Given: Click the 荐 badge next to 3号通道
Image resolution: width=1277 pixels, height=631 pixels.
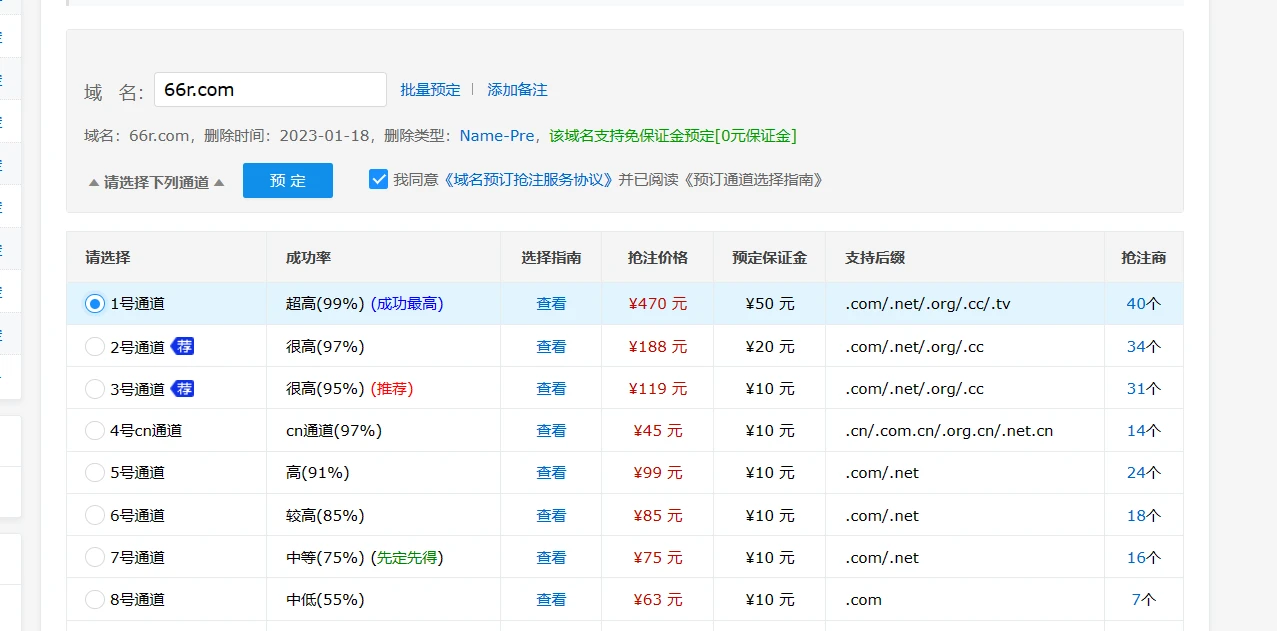Looking at the screenshot, I should pyautogui.click(x=183, y=388).
